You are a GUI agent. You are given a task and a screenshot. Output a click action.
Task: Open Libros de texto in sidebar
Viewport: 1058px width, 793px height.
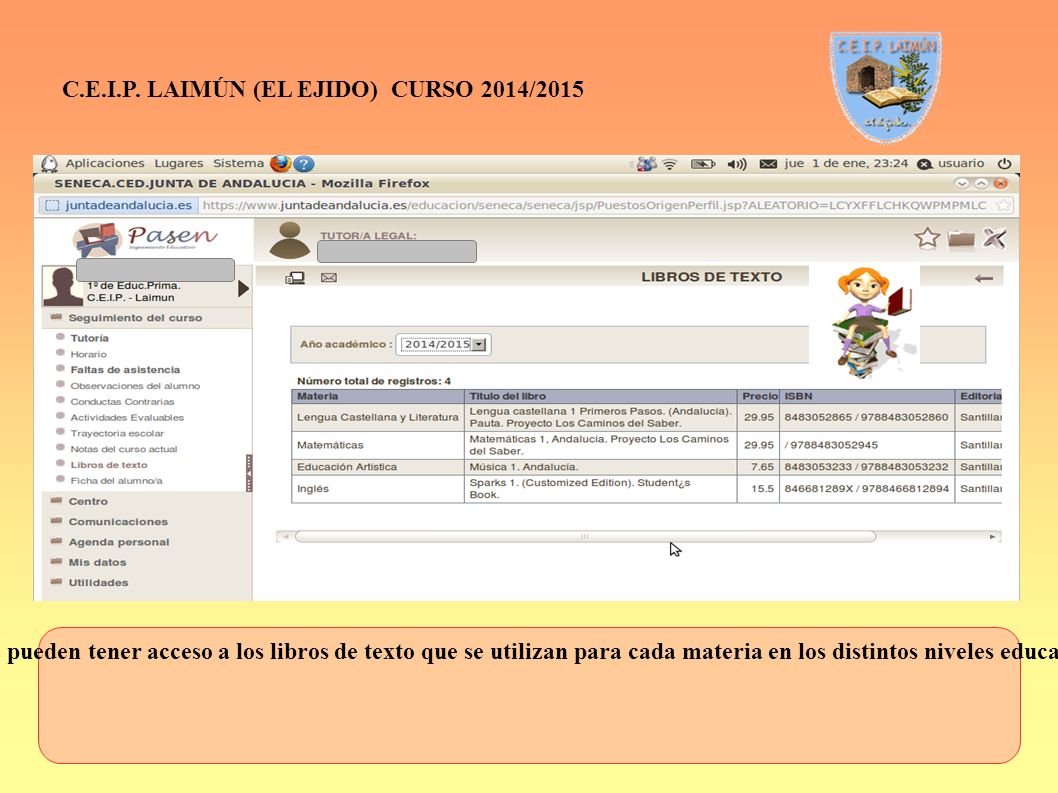pos(109,465)
